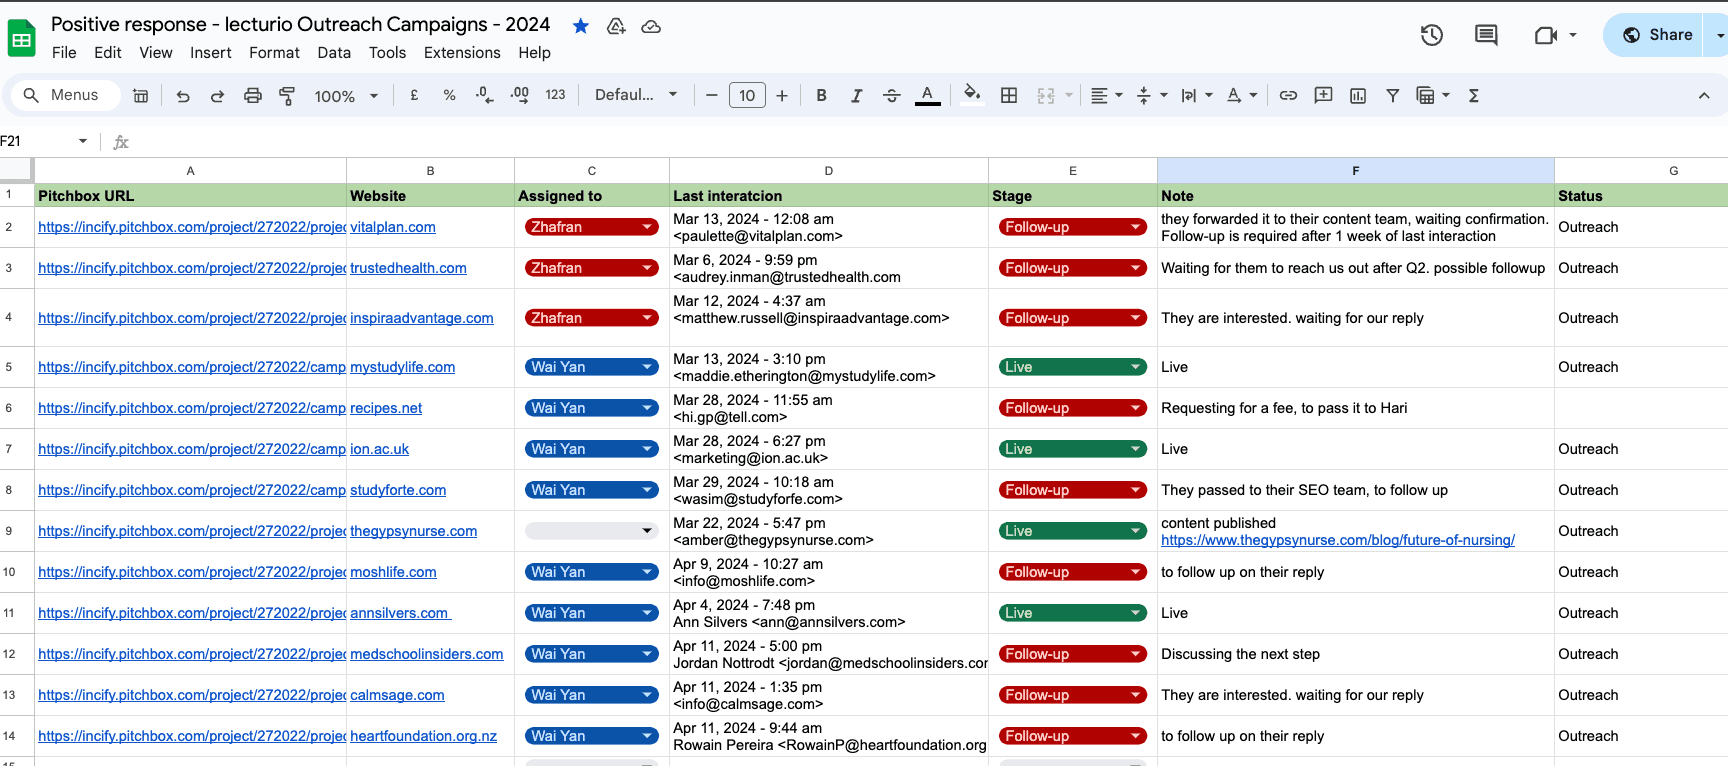The image size is (1728, 766).
Task: Click the font size input field
Action: 747,95
